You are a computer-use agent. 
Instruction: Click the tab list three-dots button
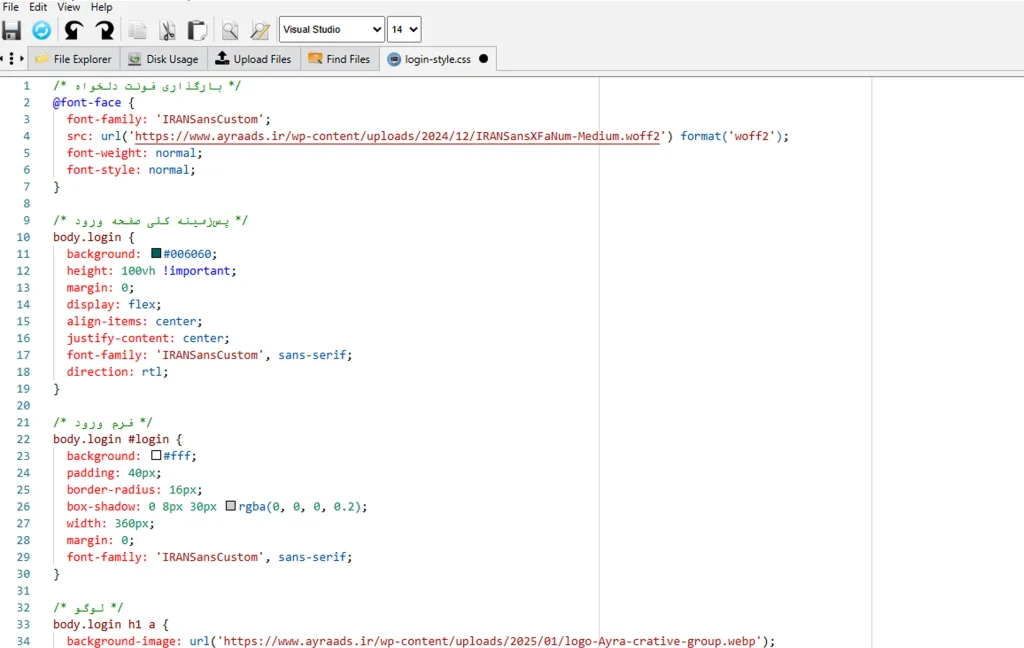[11, 59]
